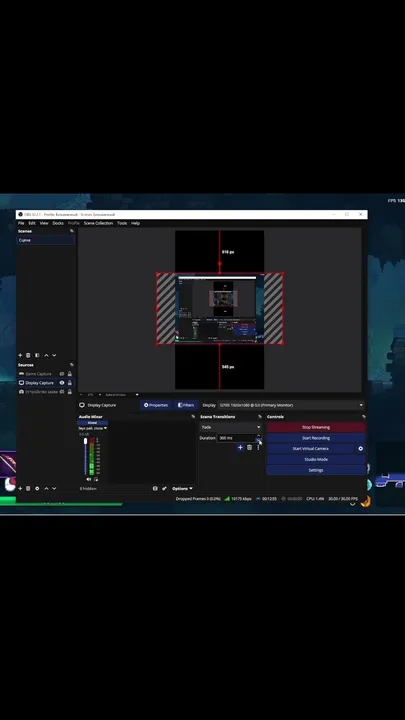Open Virtual Camera configuration gear

pyautogui.click(x=360, y=449)
